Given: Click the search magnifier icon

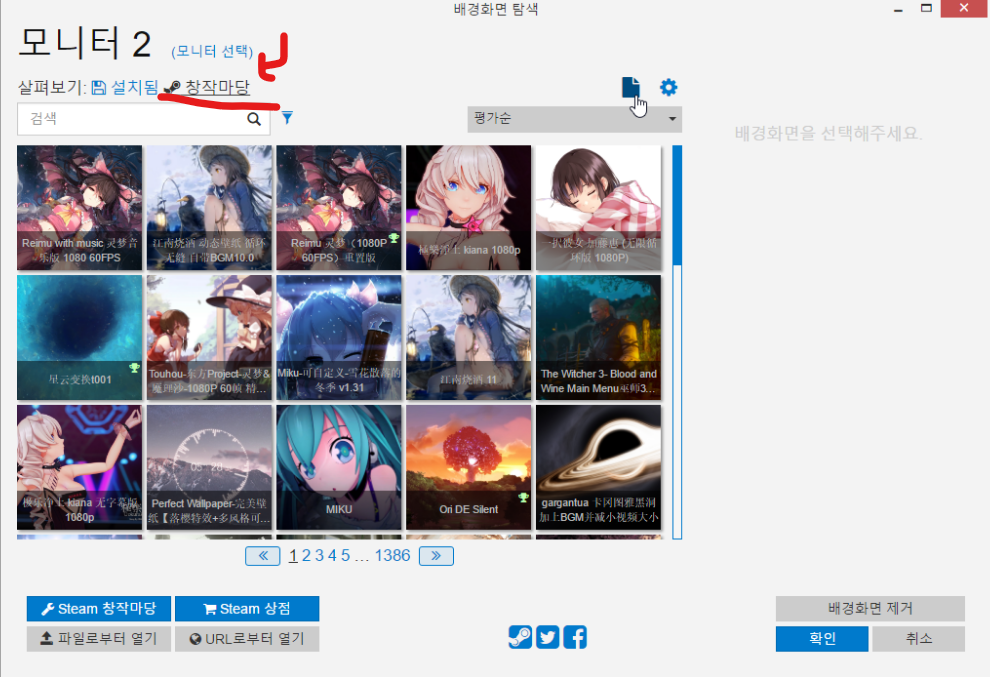Looking at the screenshot, I should [254, 119].
